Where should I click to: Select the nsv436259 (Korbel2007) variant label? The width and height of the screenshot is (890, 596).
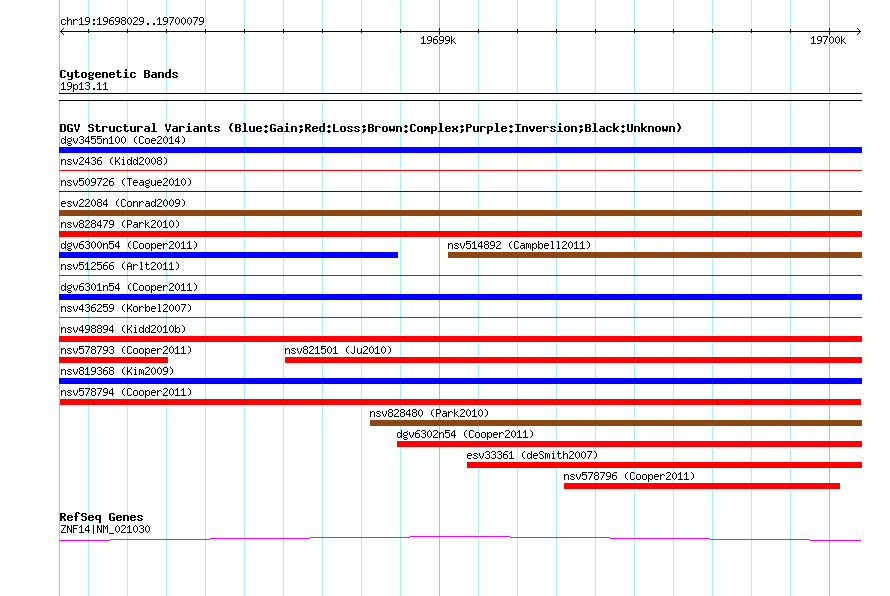coord(126,308)
